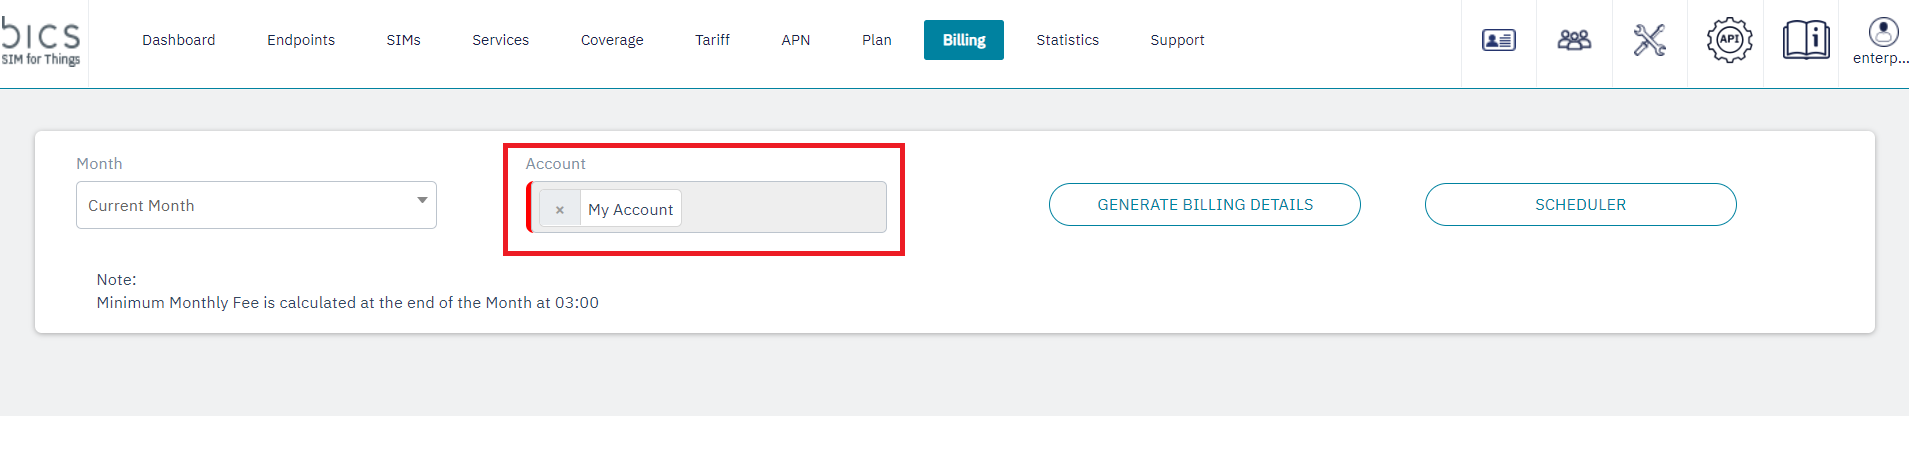Remove the My Account tag with x

tap(560, 209)
